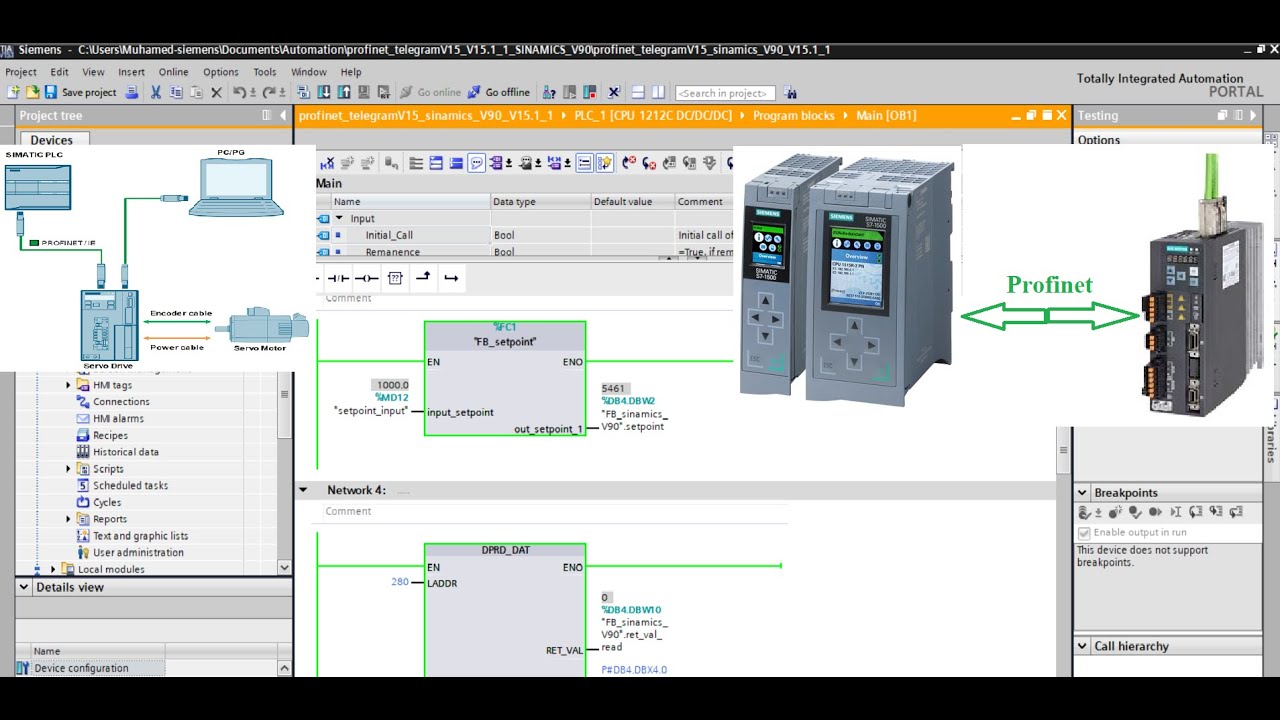Open the Tools menu
The height and width of the screenshot is (720, 1280).
pyautogui.click(x=265, y=72)
